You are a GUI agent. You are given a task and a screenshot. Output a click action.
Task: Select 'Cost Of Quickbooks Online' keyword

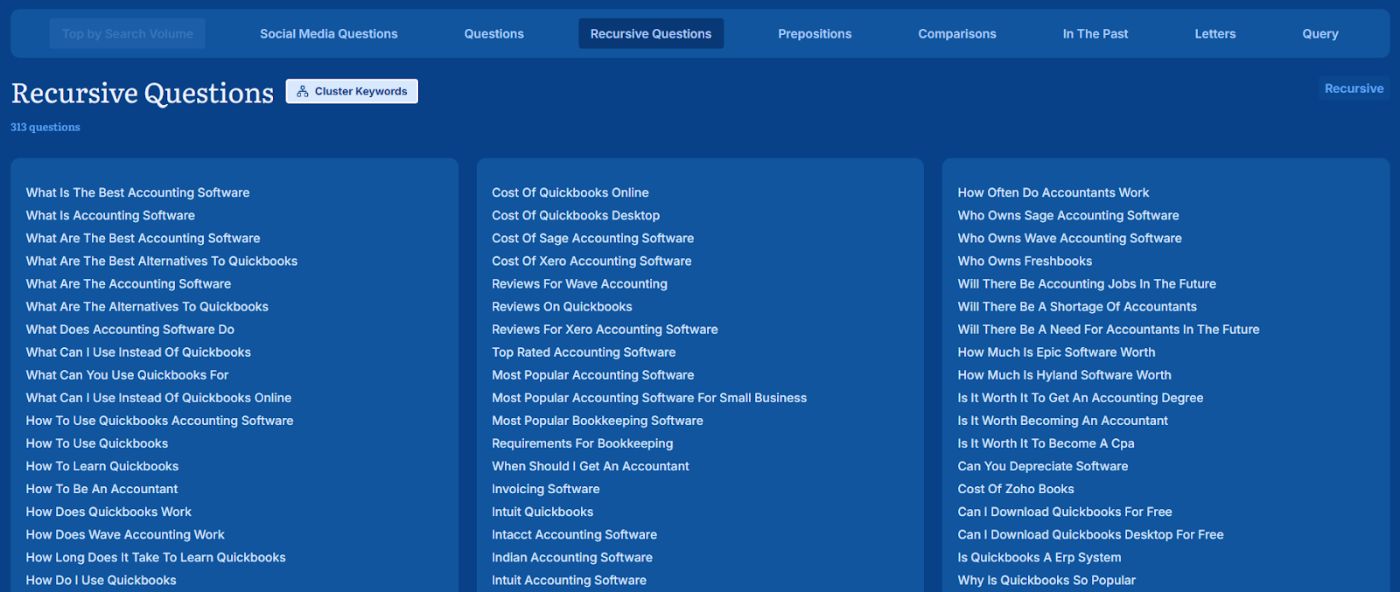570,193
